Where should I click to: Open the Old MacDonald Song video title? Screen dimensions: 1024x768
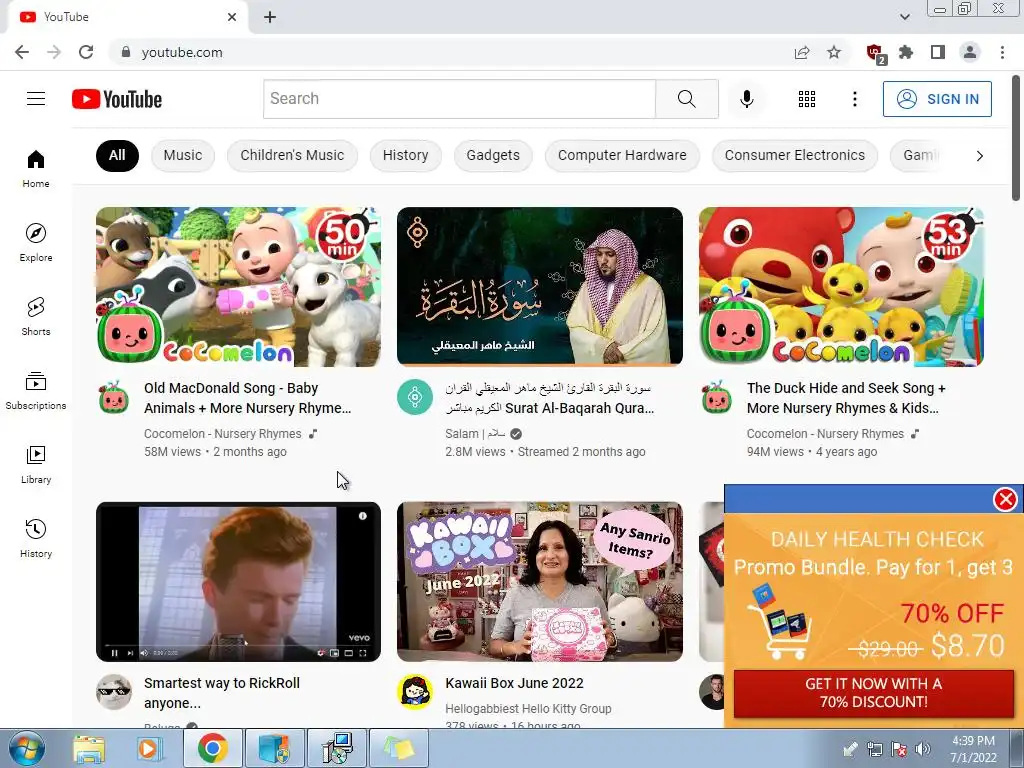pyautogui.click(x=248, y=398)
